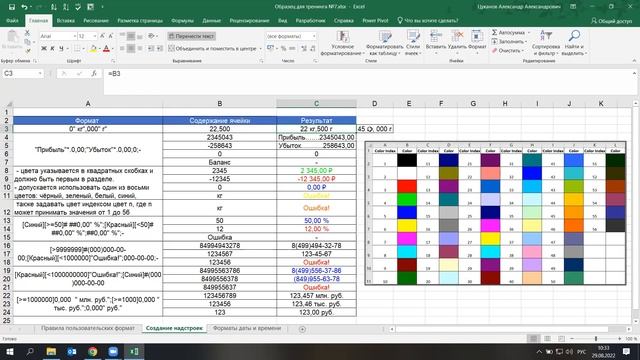This screenshot has height=360, width=640.
Task: Click the Insert Function fx icon
Action: point(94,73)
